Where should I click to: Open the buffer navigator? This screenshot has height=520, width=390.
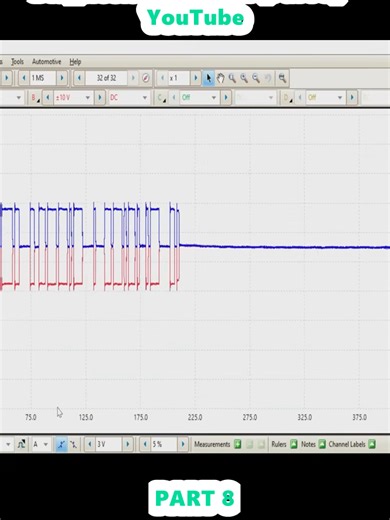146,78
